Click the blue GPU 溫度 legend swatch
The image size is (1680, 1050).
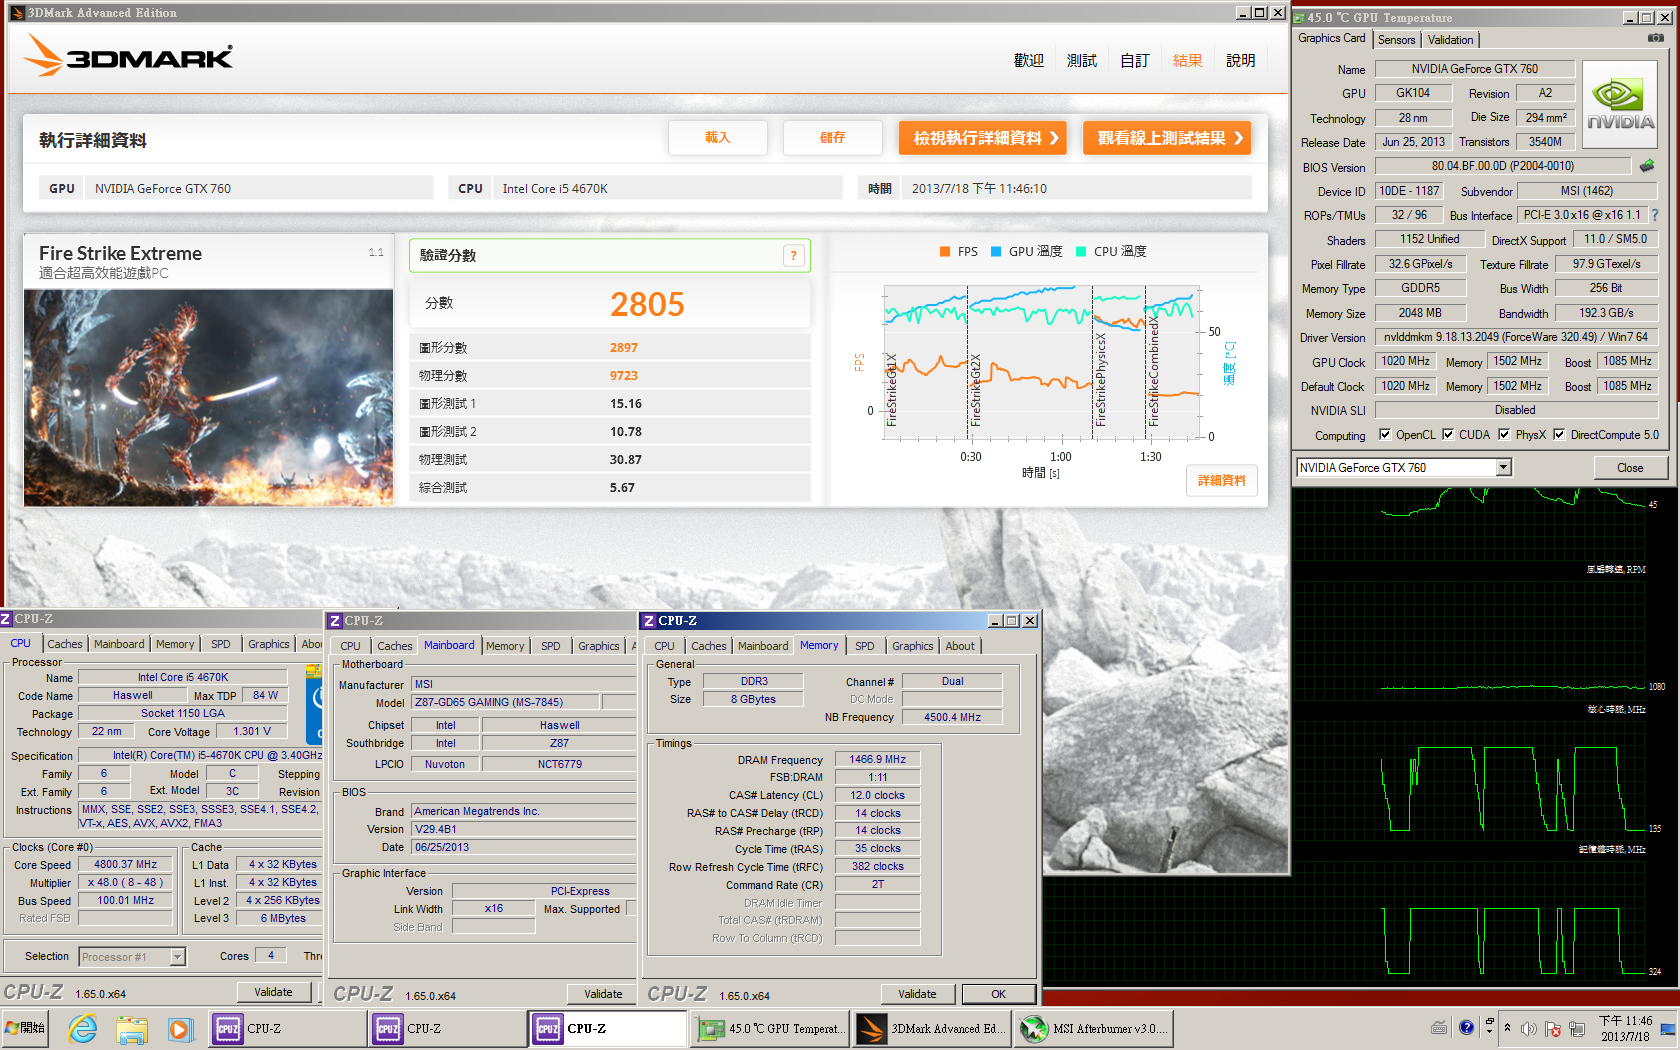pyautogui.click(x=996, y=252)
